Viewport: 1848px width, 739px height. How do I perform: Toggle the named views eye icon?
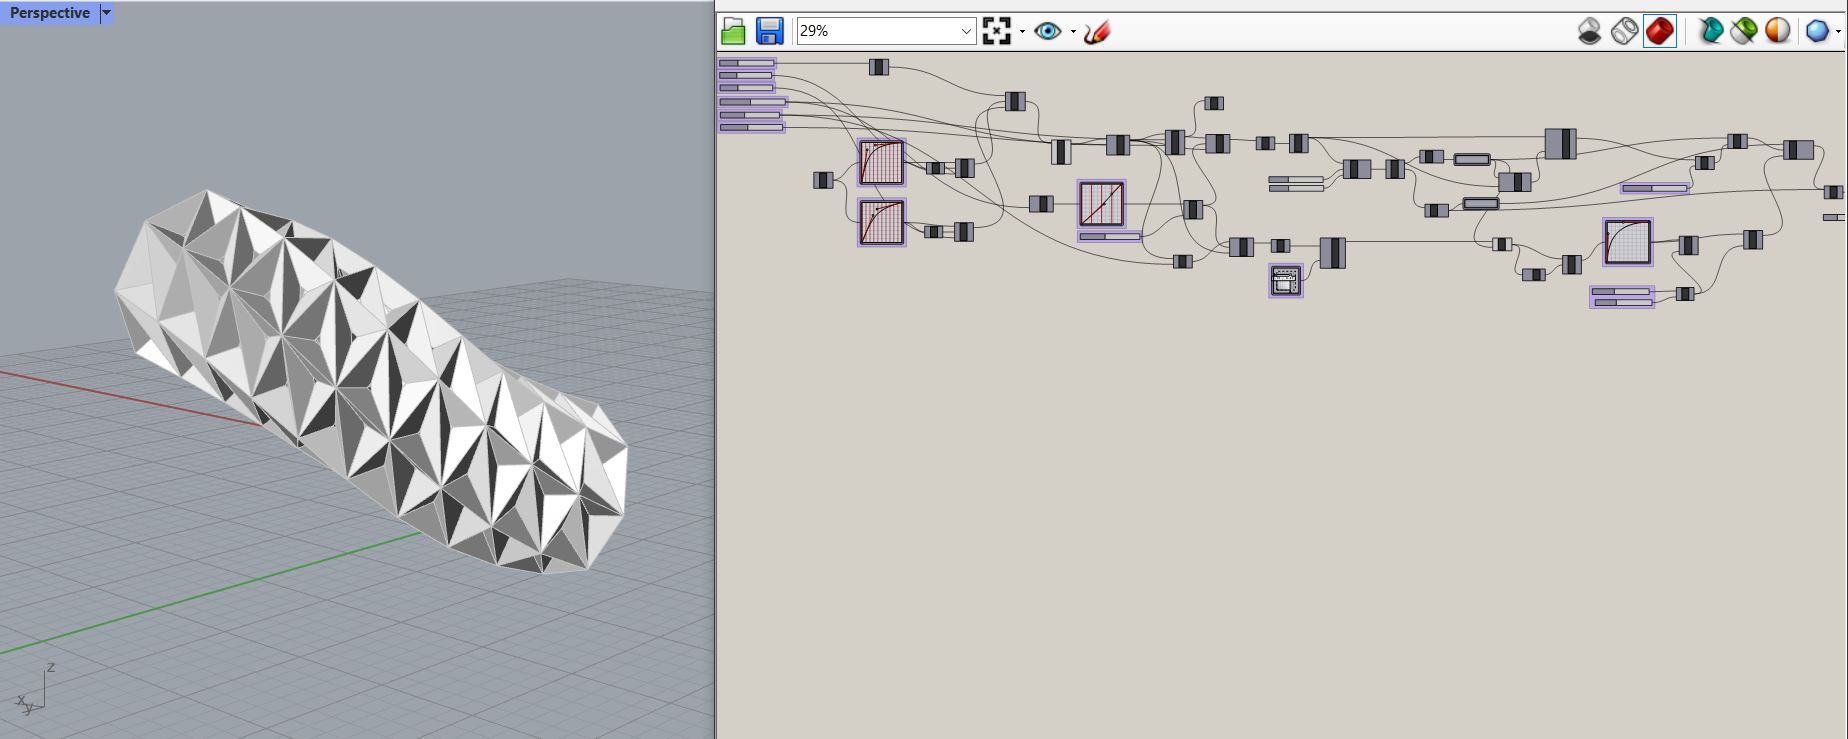coord(1047,31)
